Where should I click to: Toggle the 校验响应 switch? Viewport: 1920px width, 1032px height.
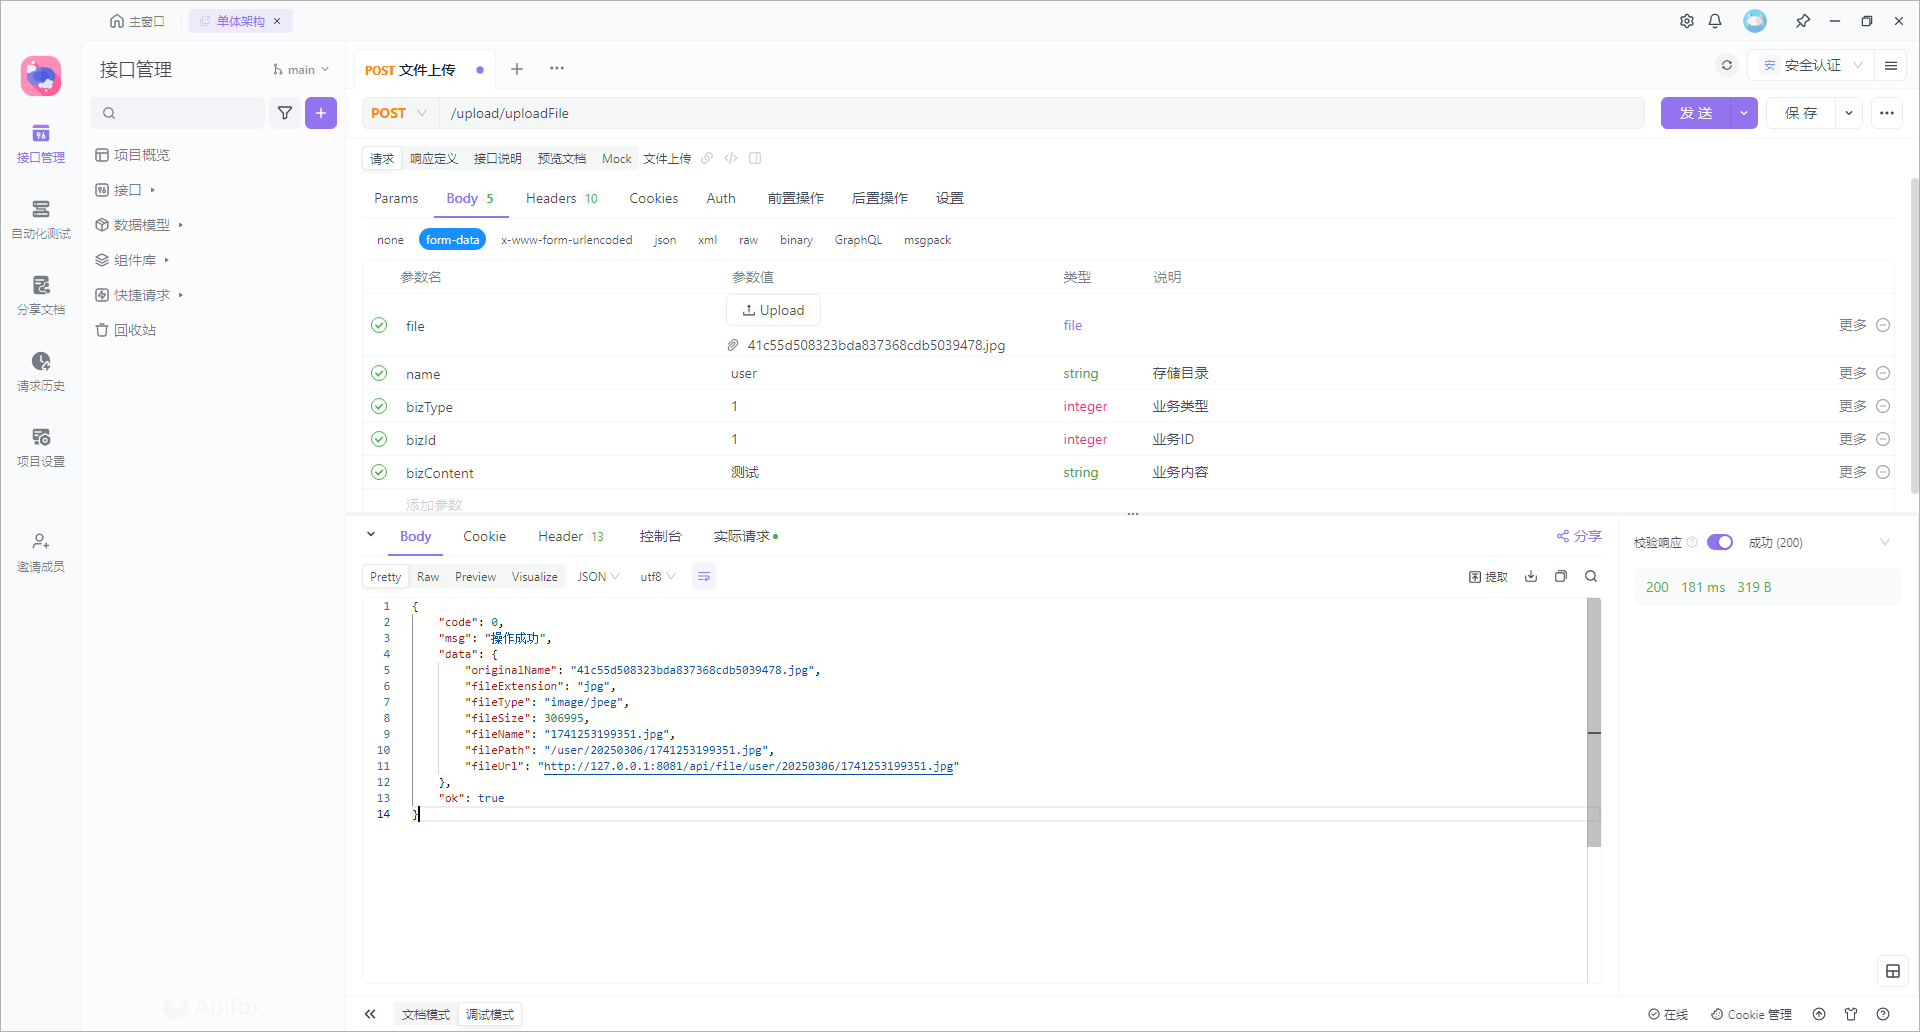[1719, 542]
